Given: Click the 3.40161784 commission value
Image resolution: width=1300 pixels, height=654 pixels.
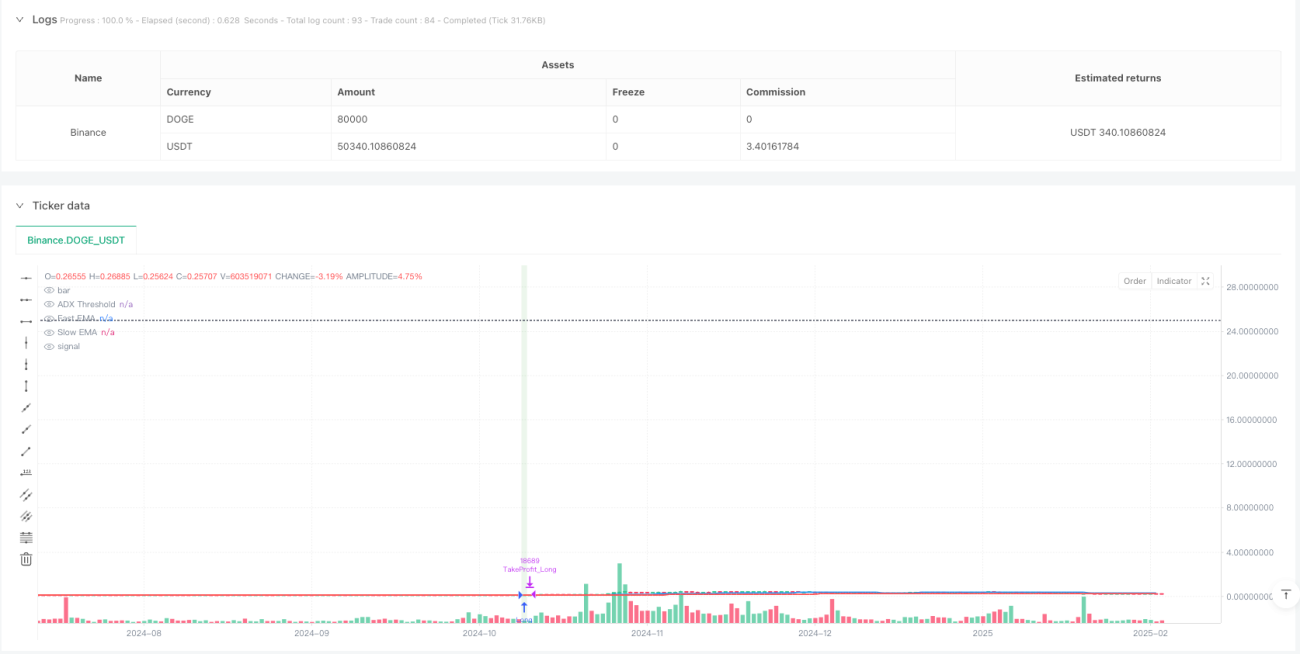Looking at the screenshot, I should coord(772,146).
